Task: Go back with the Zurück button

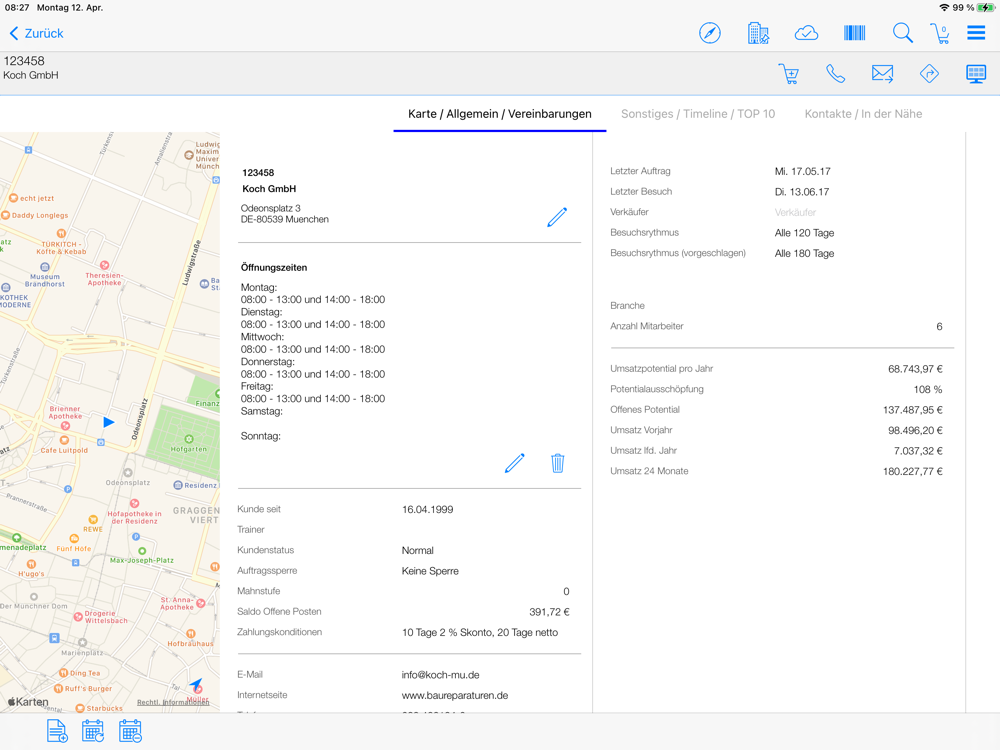Action: 36,33
